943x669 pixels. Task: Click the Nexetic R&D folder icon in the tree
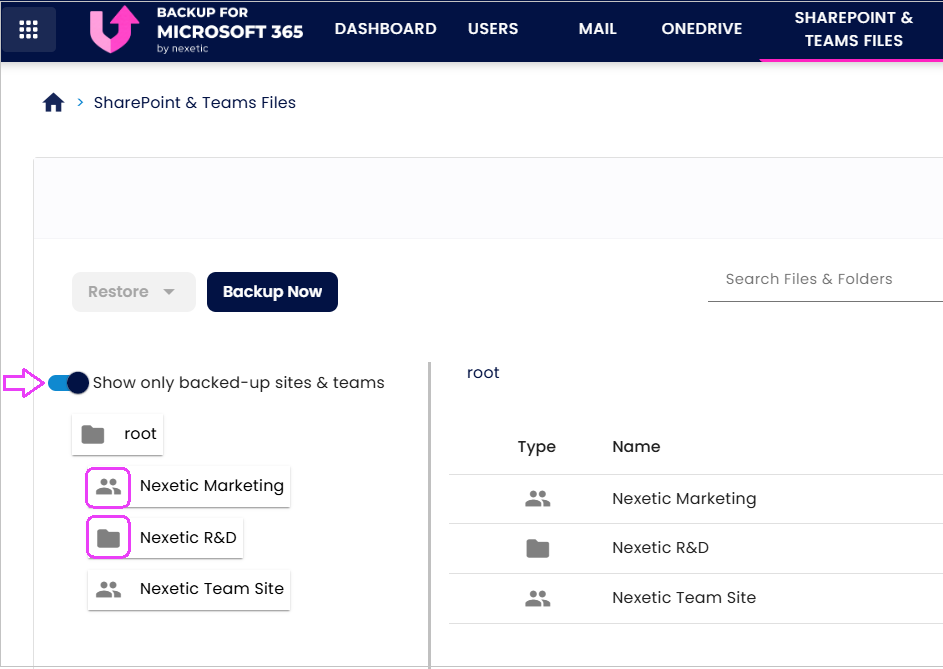(x=108, y=538)
